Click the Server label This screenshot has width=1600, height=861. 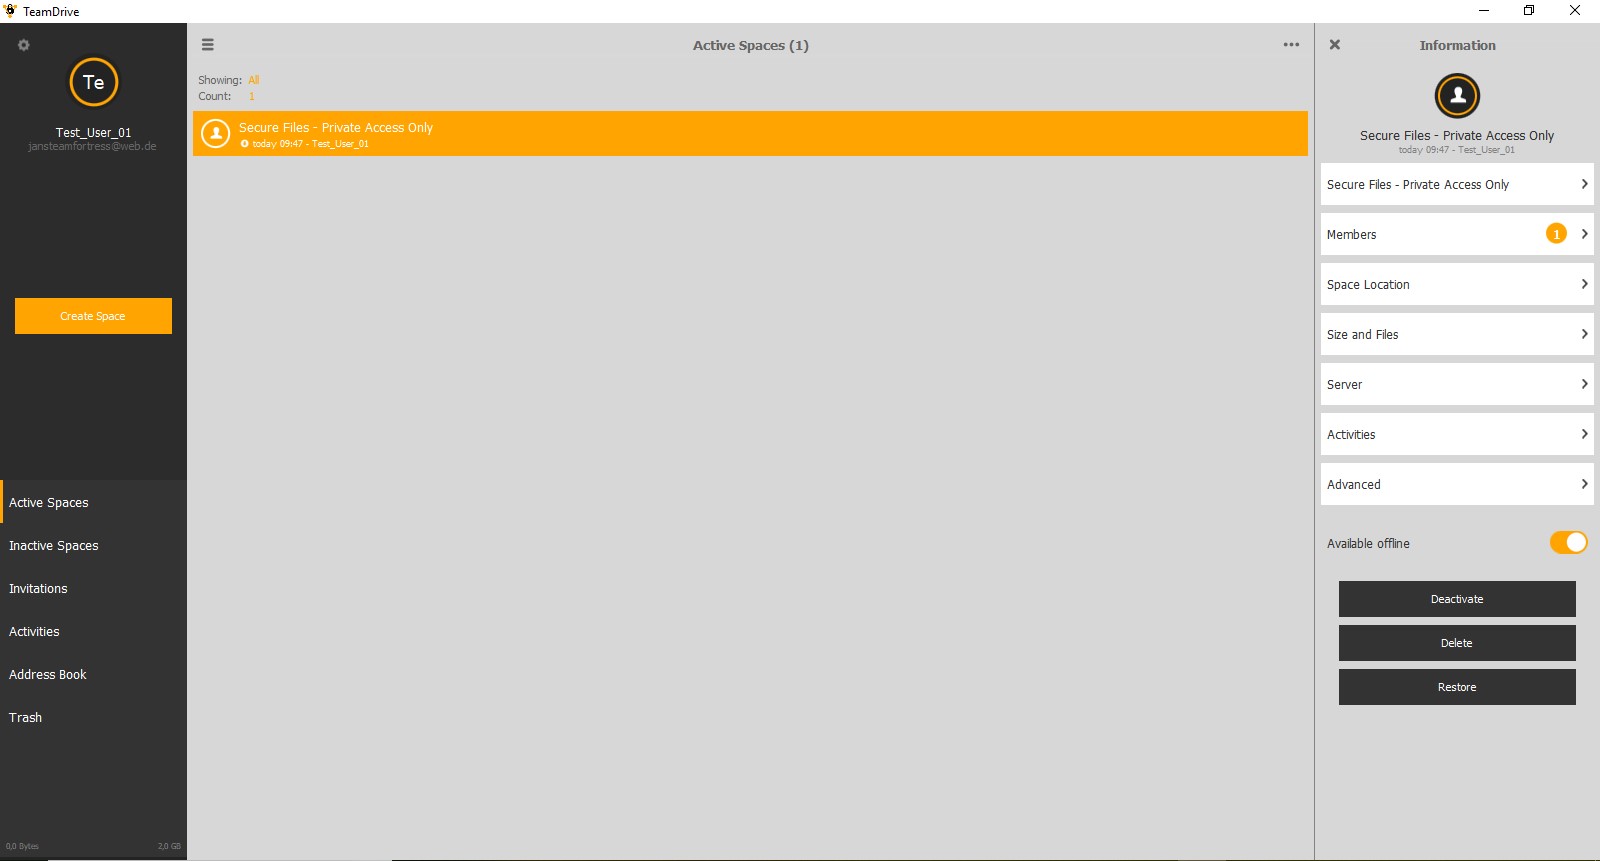(x=1344, y=384)
